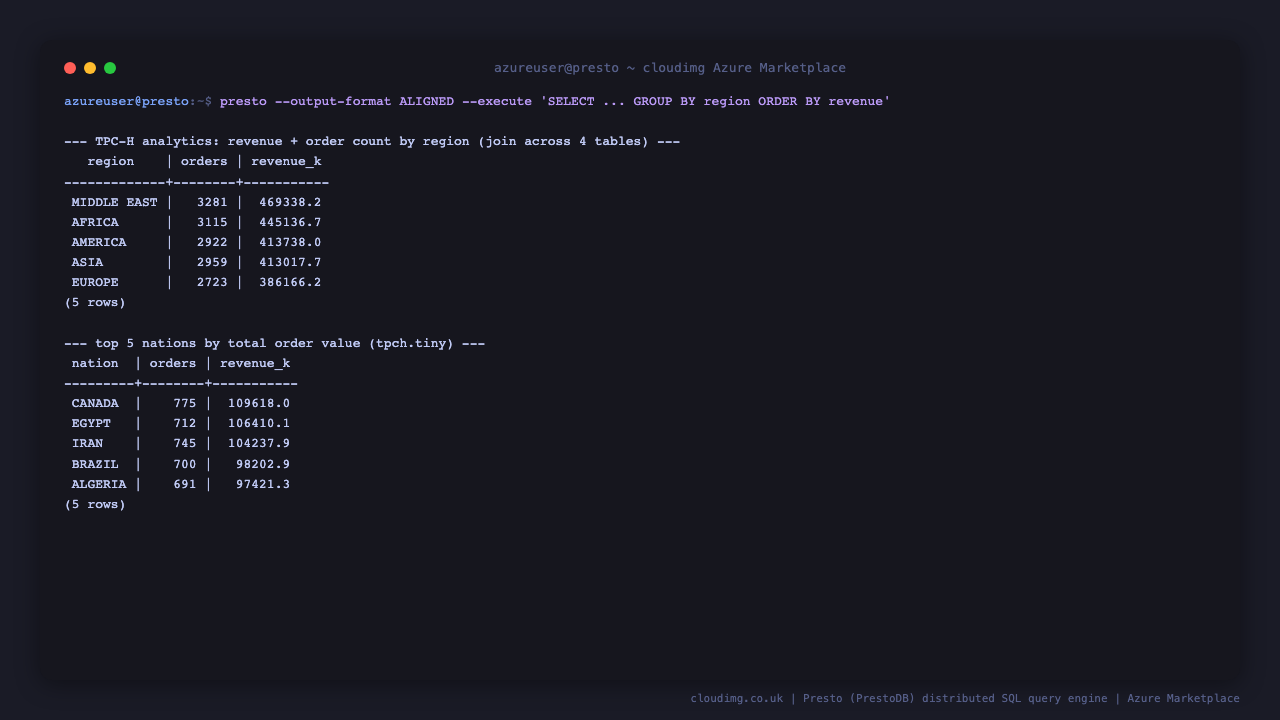Click 'orders' header in region table
The image size is (1280, 720).
(x=204, y=161)
